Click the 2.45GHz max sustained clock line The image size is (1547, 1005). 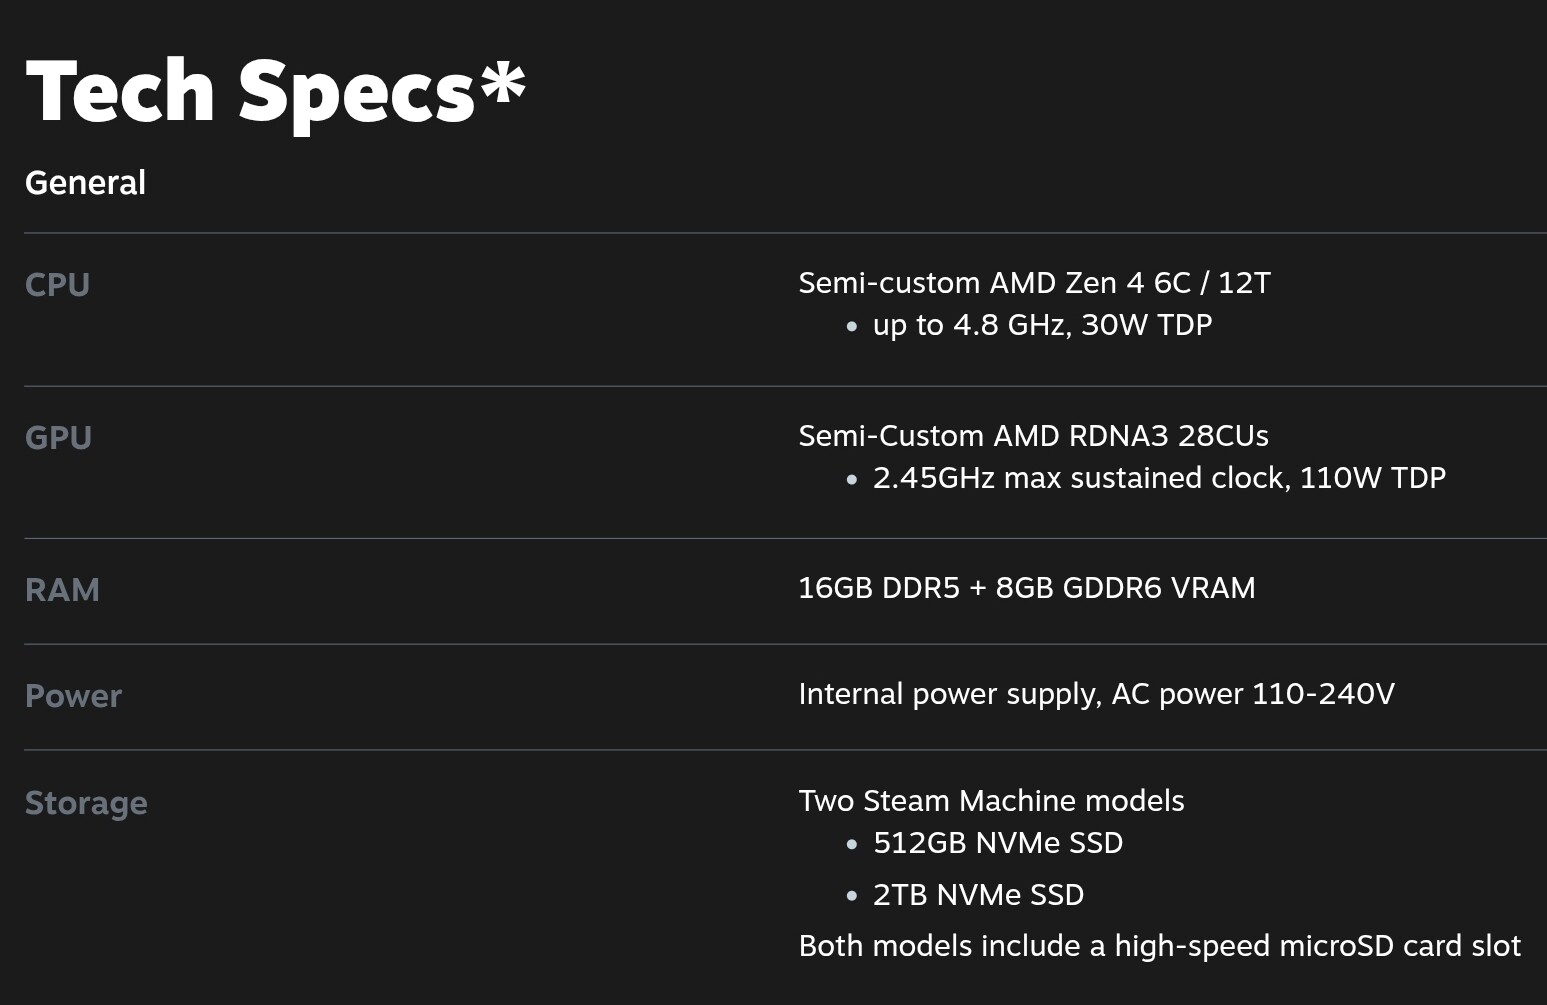point(1159,478)
